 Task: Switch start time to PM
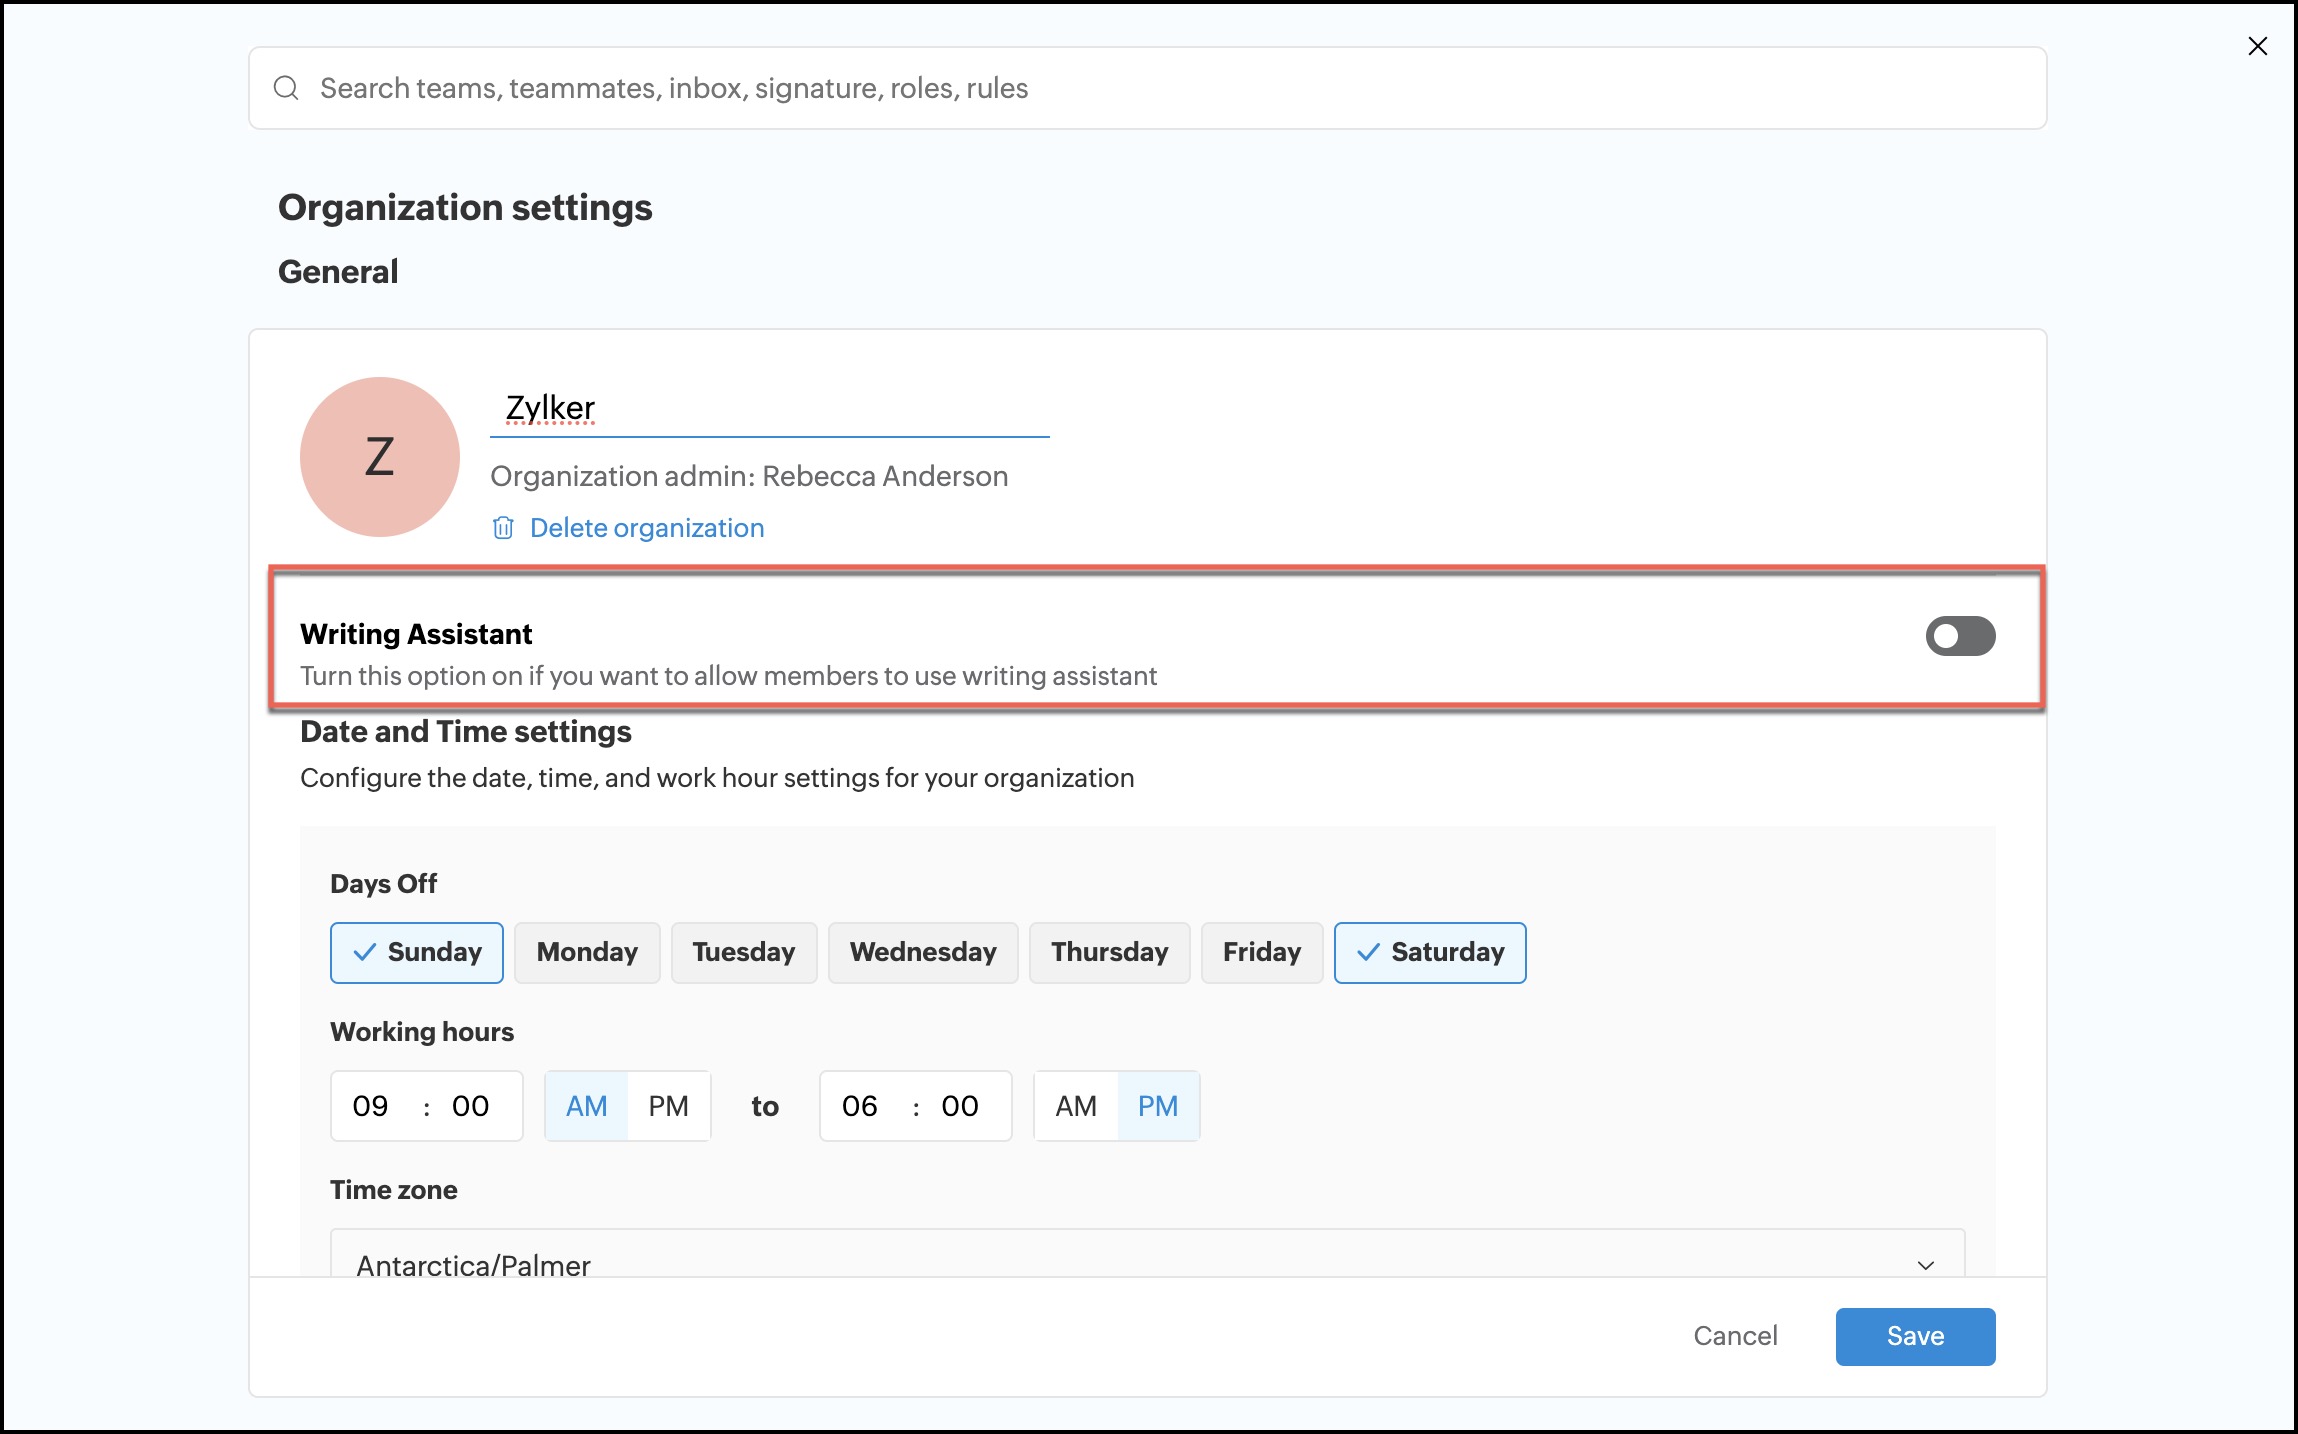[x=668, y=1106]
